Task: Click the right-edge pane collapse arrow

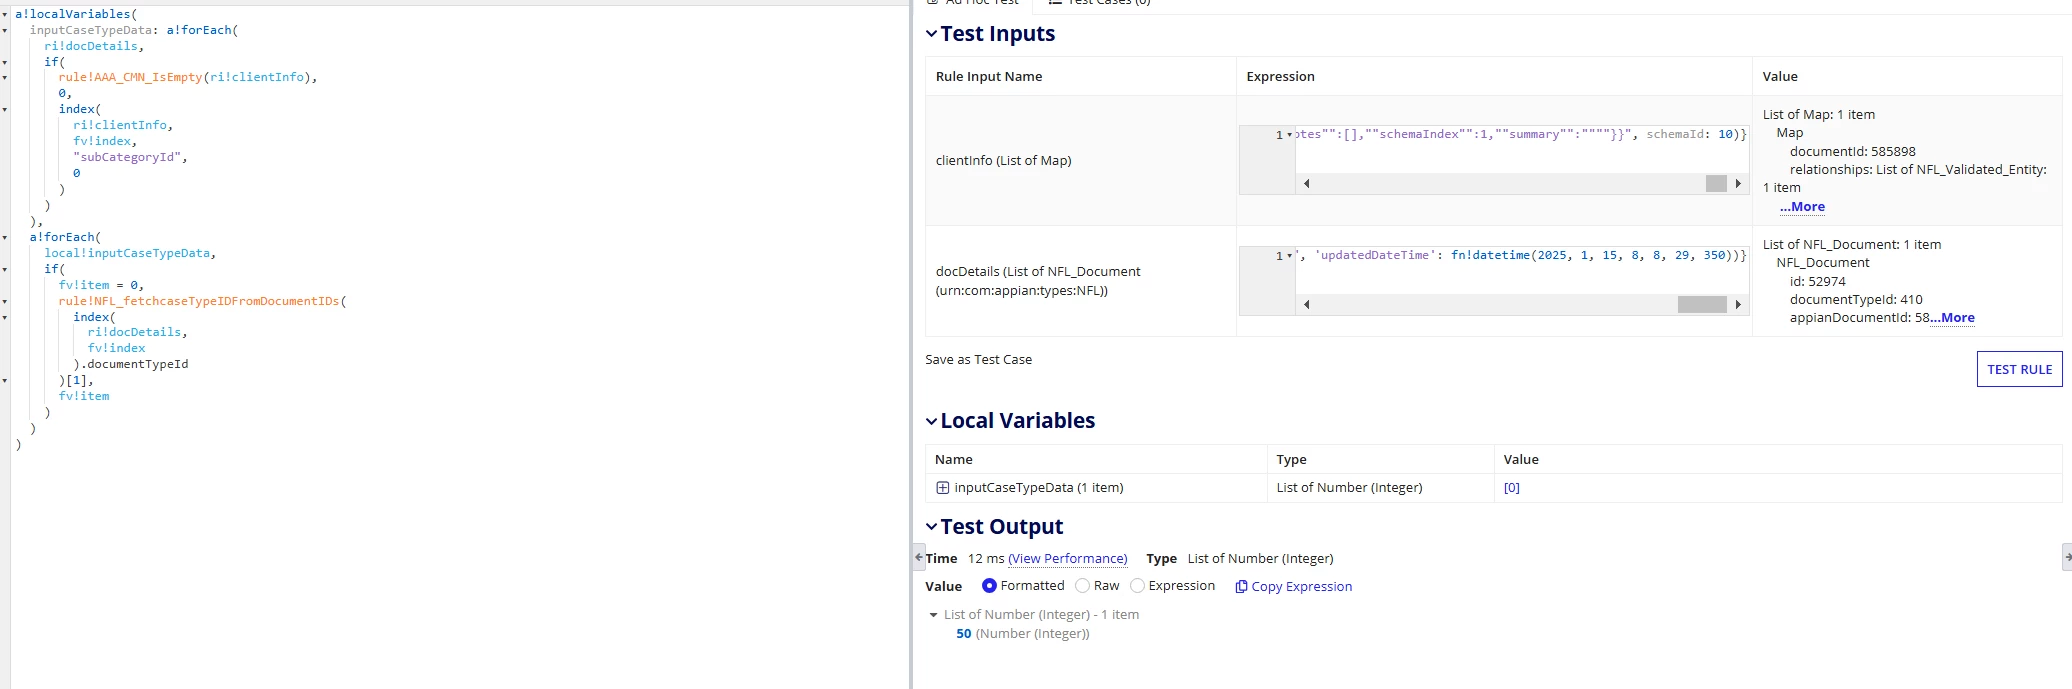Action: click(2067, 557)
